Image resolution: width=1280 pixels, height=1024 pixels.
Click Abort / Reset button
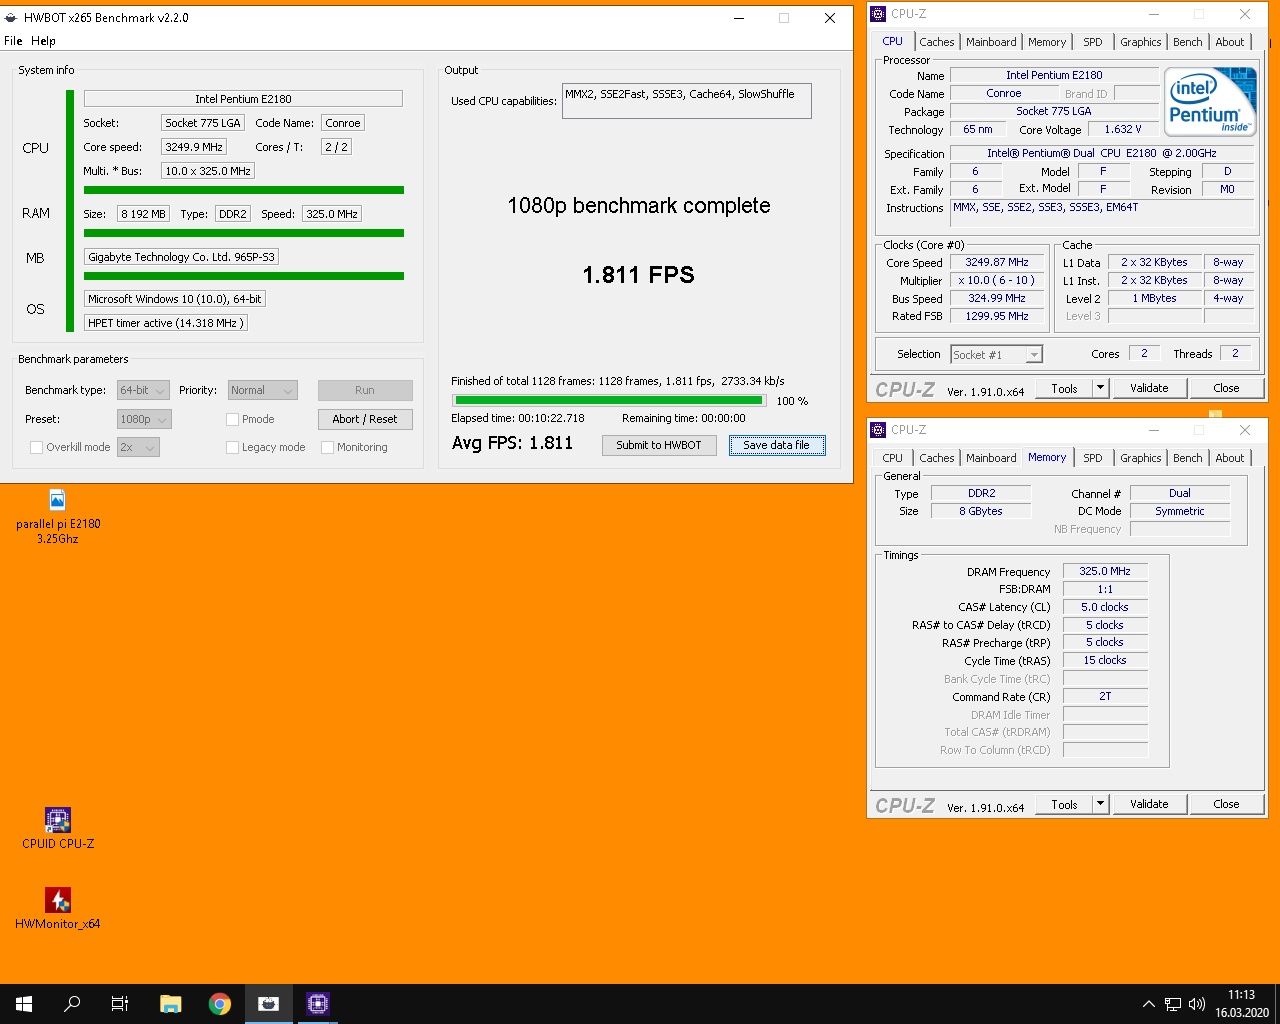pos(365,419)
